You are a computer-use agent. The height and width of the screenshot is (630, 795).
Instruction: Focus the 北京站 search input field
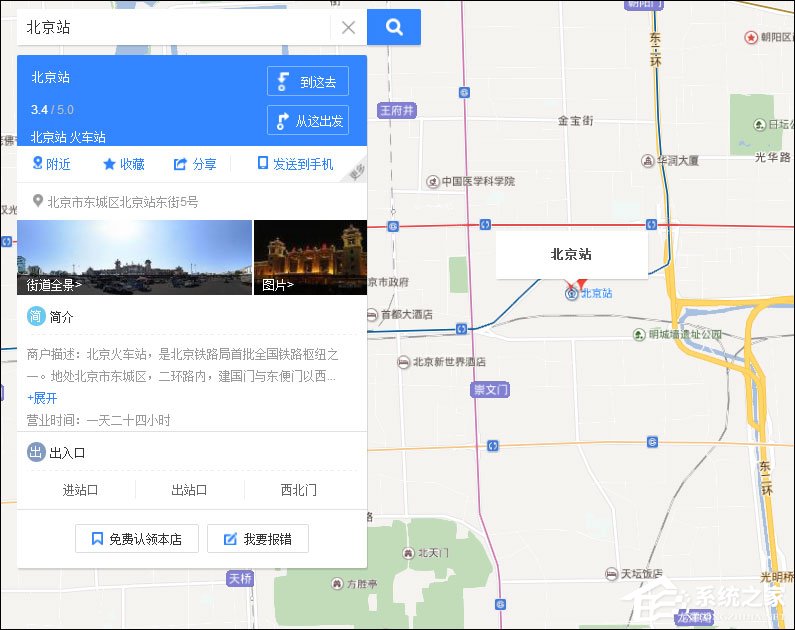click(x=173, y=27)
